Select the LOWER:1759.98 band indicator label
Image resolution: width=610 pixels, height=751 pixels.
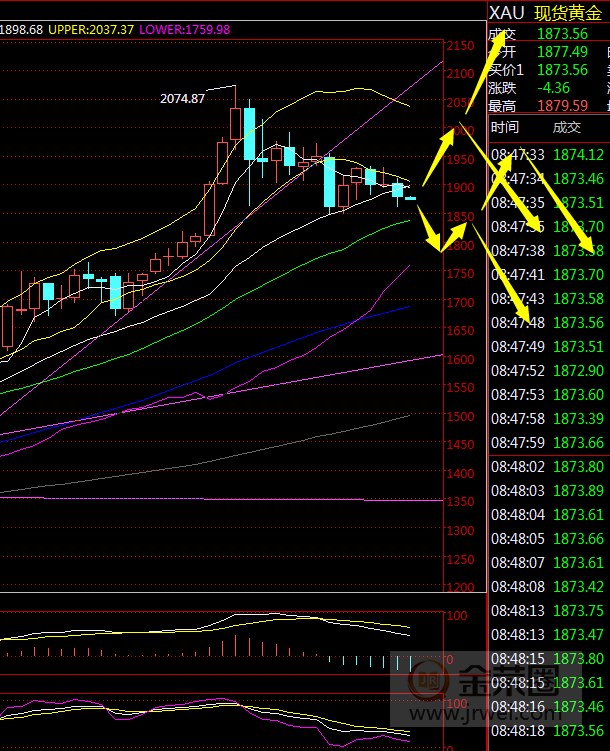pyautogui.click(x=184, y=30)
